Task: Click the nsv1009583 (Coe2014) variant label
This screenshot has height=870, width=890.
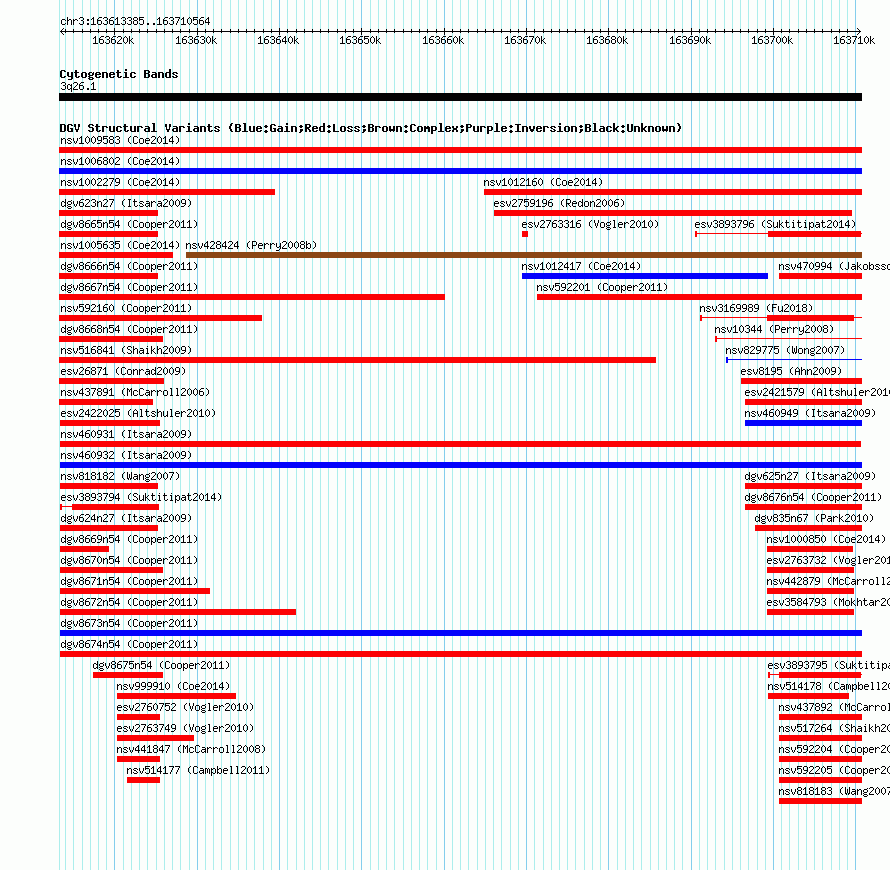Action: pyautogui.click(x=120, y=140)
